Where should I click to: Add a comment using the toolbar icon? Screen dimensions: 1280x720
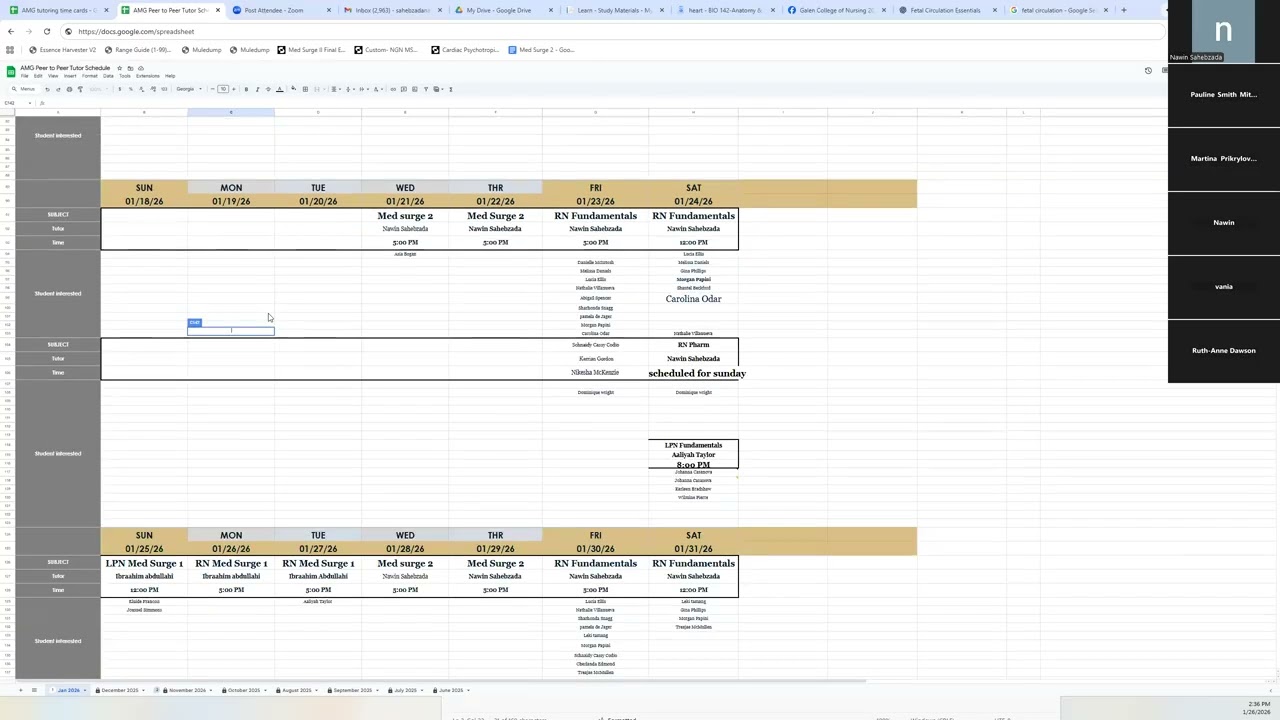coord(403,89)
